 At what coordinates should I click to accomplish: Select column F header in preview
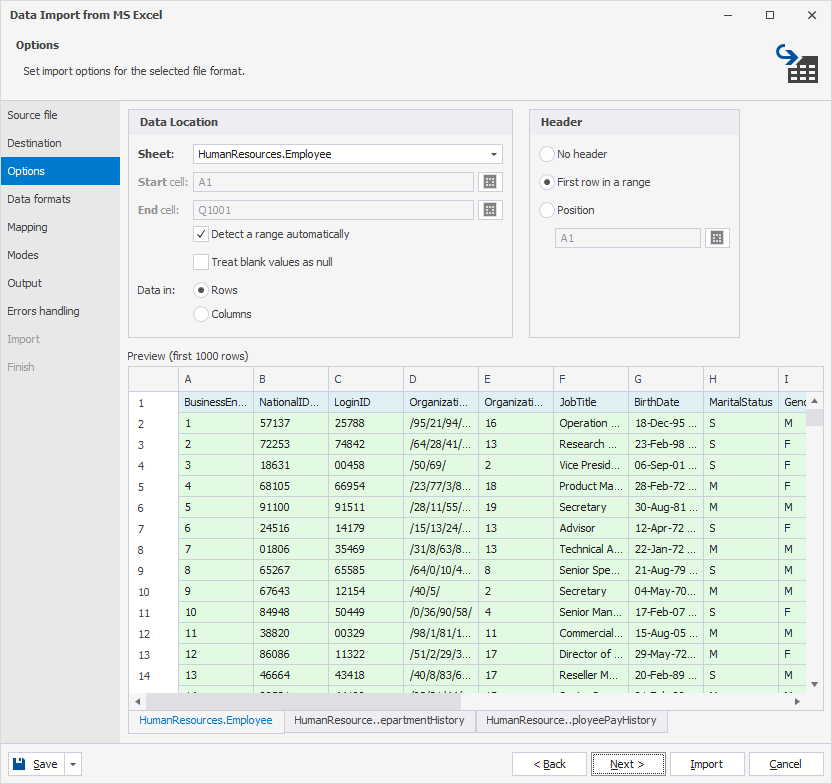[x=591, y=379]
